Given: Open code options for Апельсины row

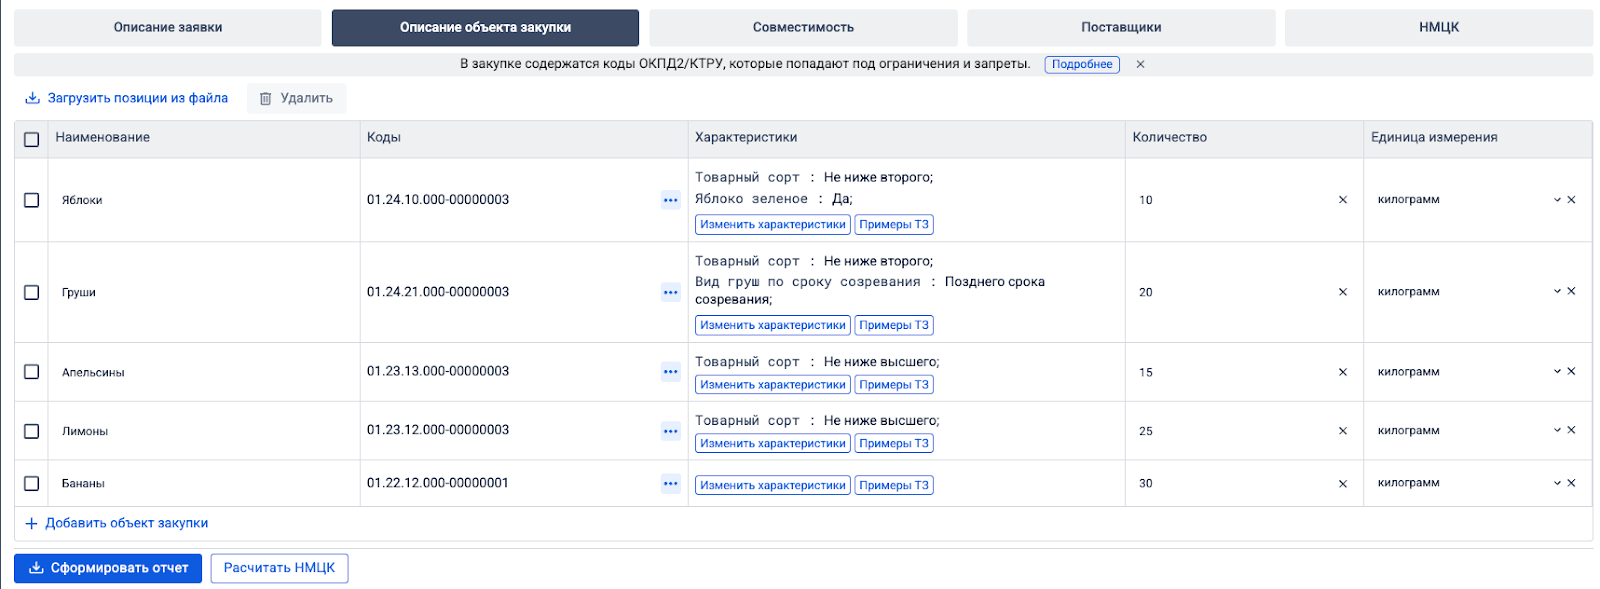Looking at the screenshot, I should (670, 372).
